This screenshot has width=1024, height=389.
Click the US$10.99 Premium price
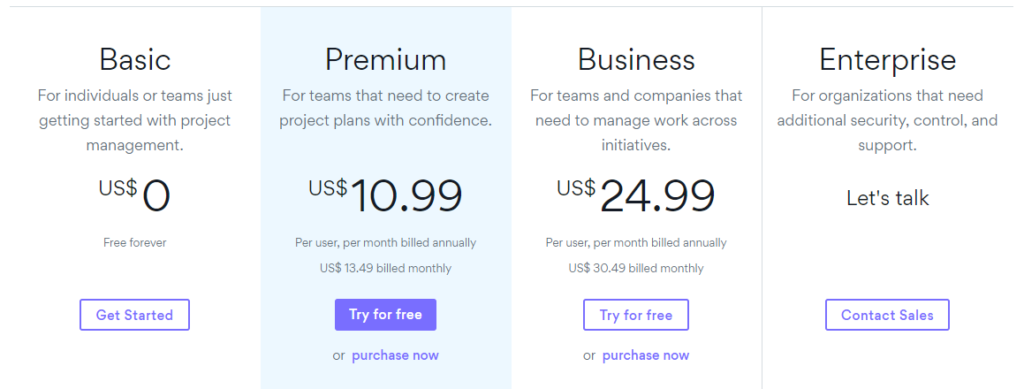(x=385, y=195)
